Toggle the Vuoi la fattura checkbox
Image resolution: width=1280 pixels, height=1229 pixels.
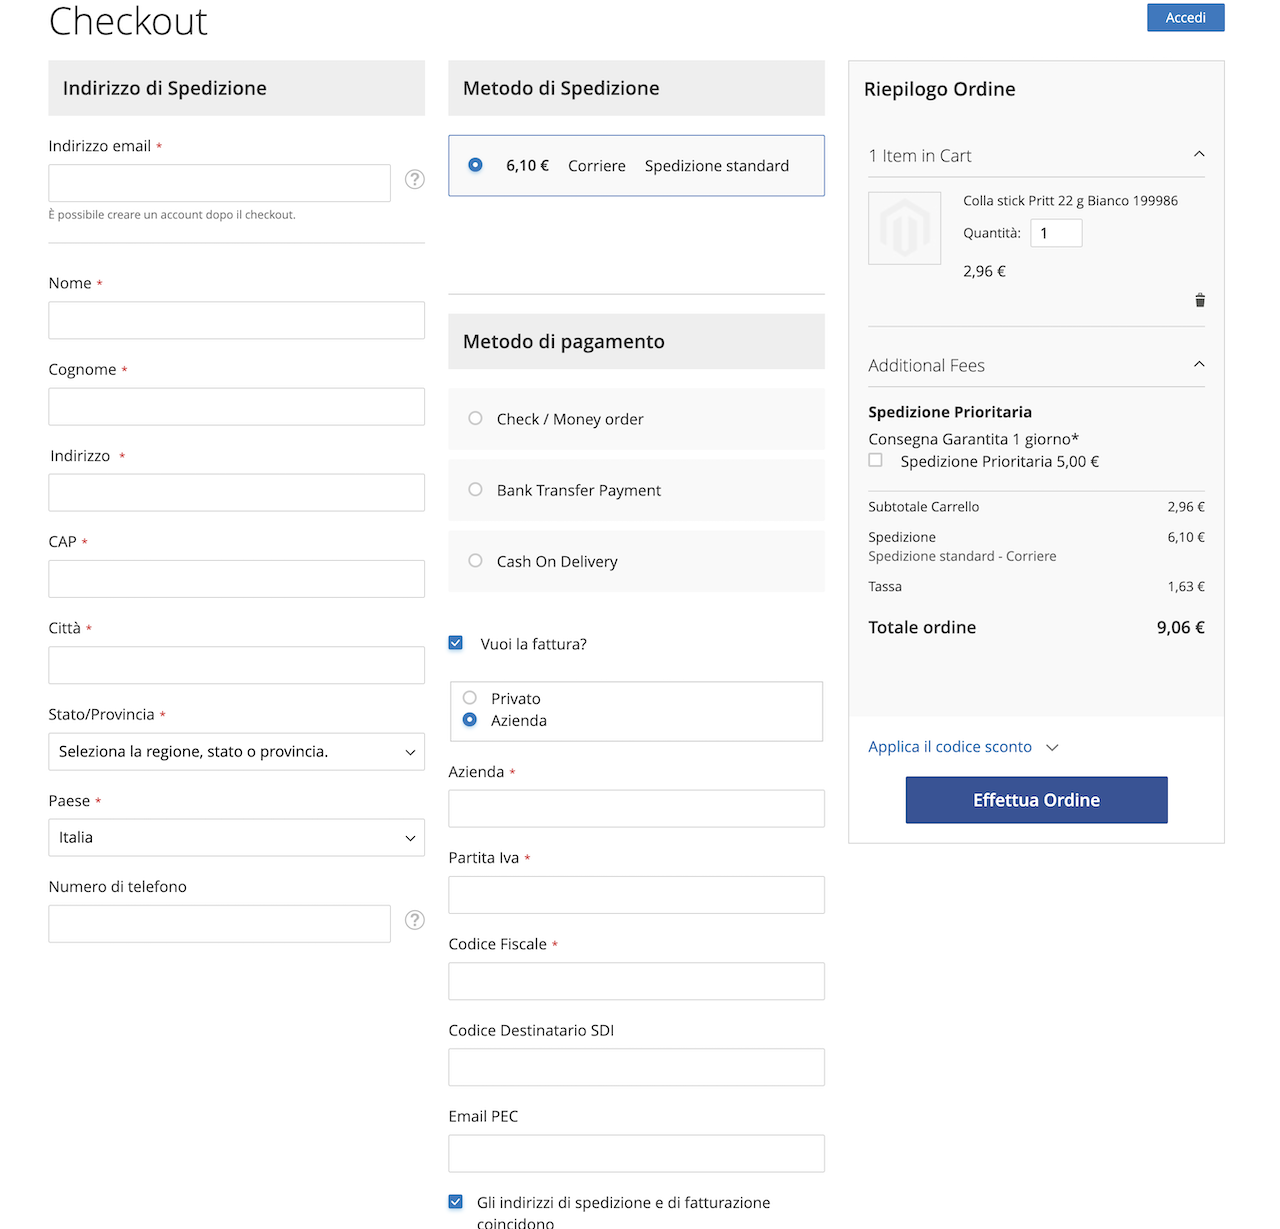(456, 643)
